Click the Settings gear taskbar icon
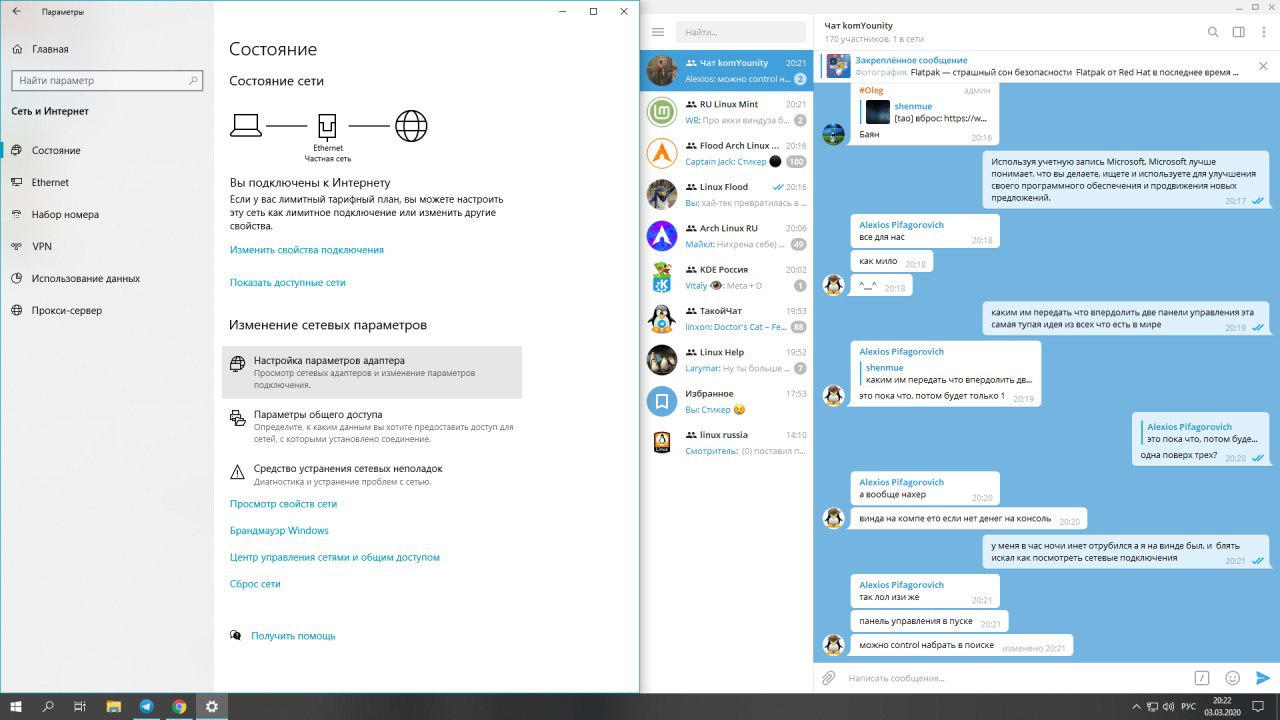 (212, 706)
